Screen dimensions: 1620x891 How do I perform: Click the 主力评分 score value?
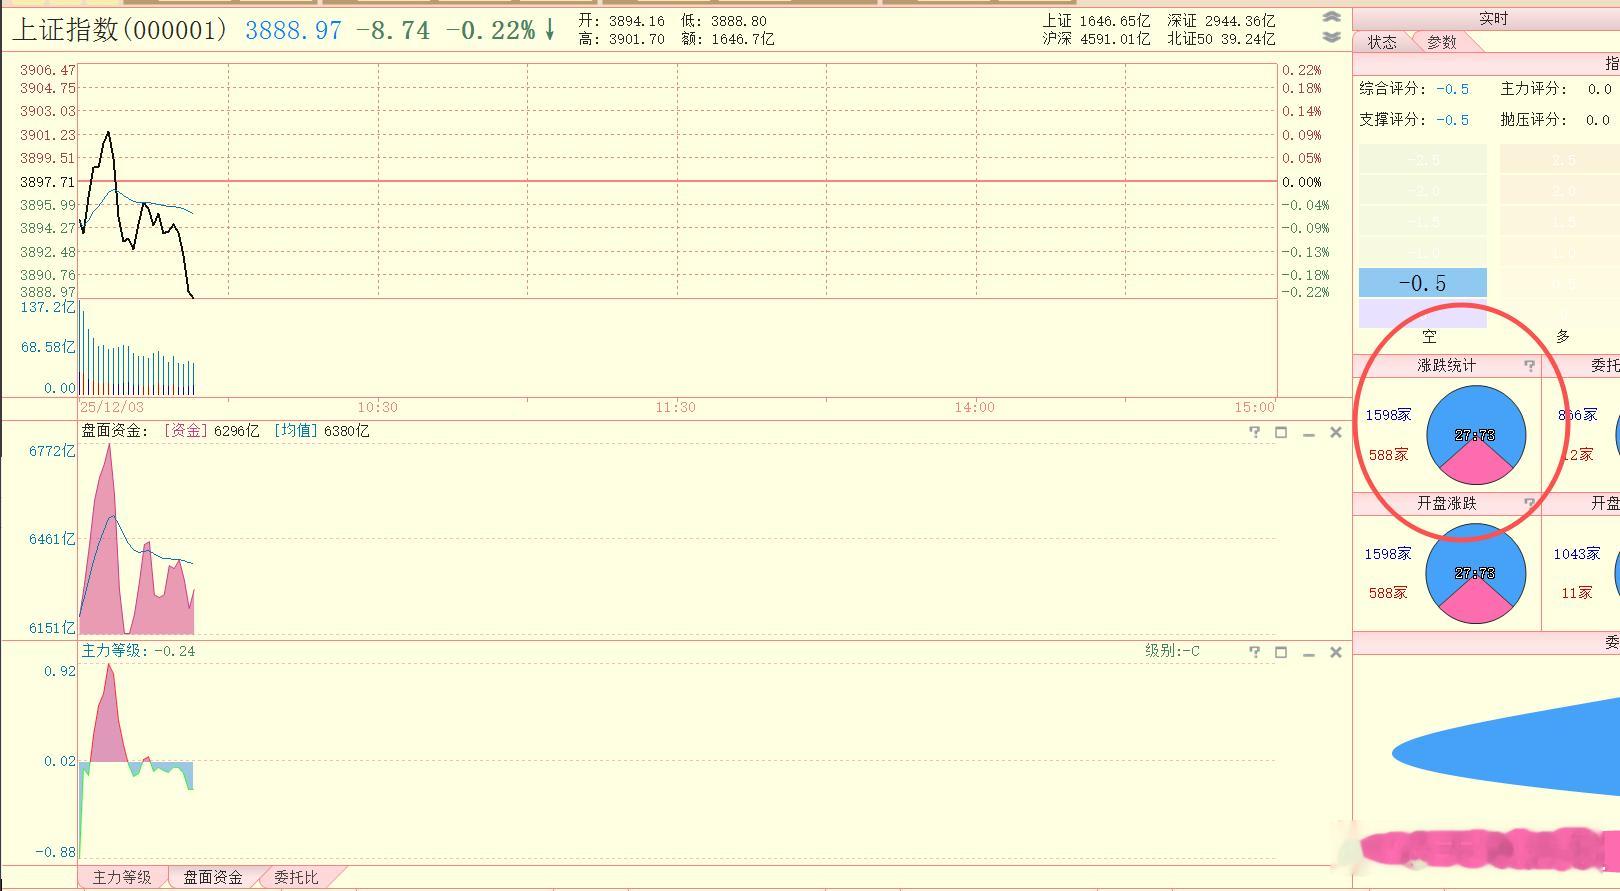pos(1599,89)
